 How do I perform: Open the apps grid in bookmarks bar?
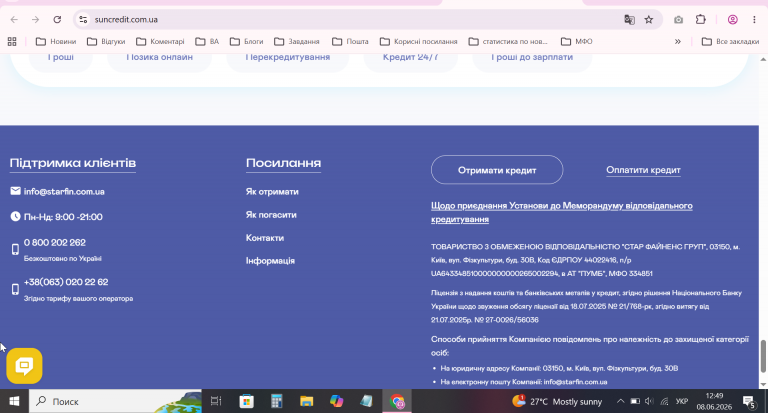(12, 42)
